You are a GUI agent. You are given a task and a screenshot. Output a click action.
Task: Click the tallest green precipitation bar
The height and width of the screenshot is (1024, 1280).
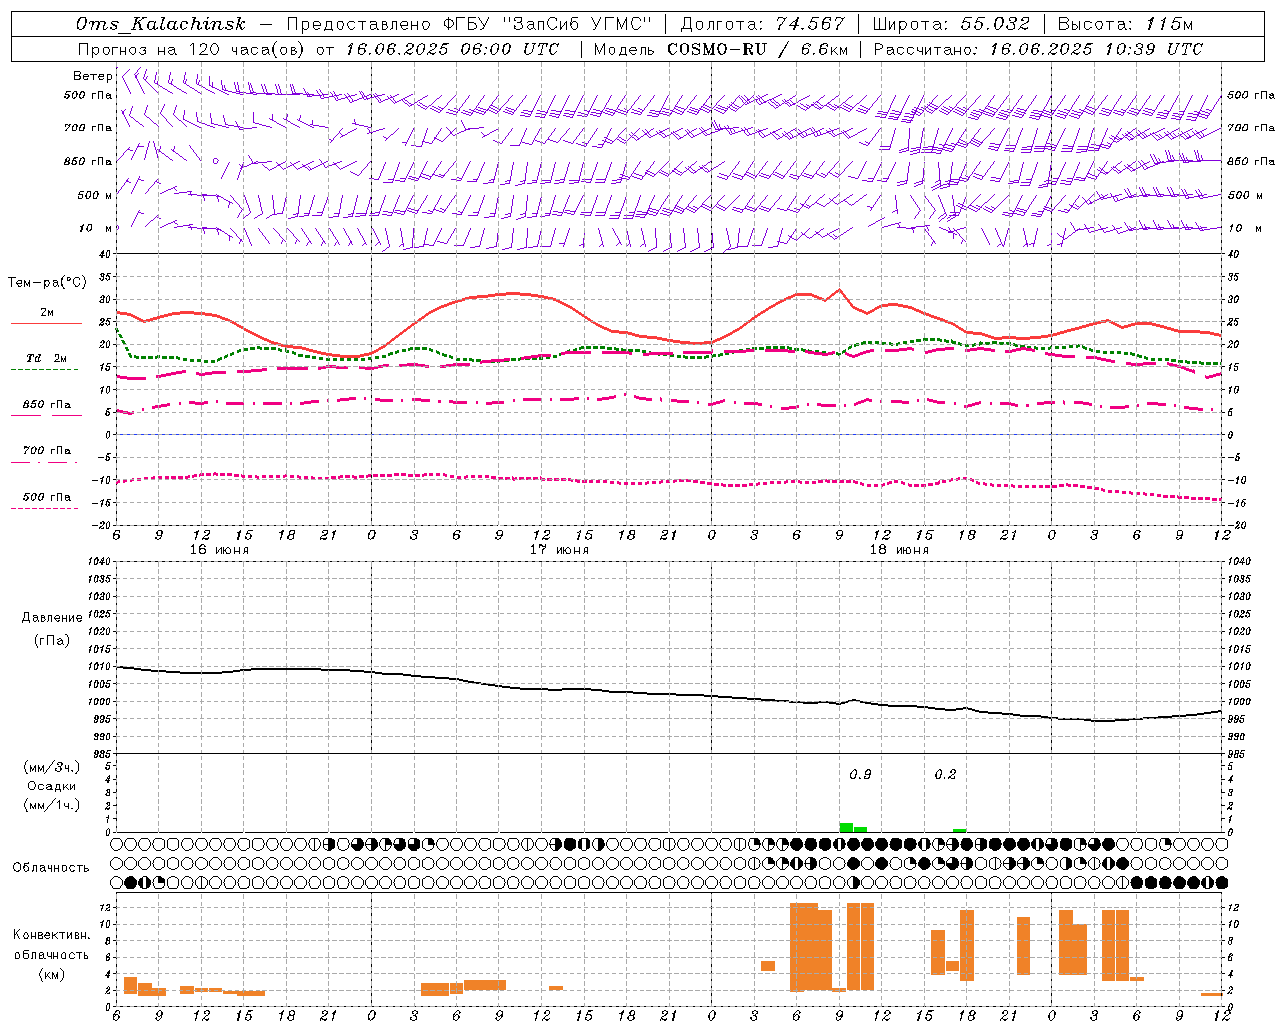[x=846, y=827]
